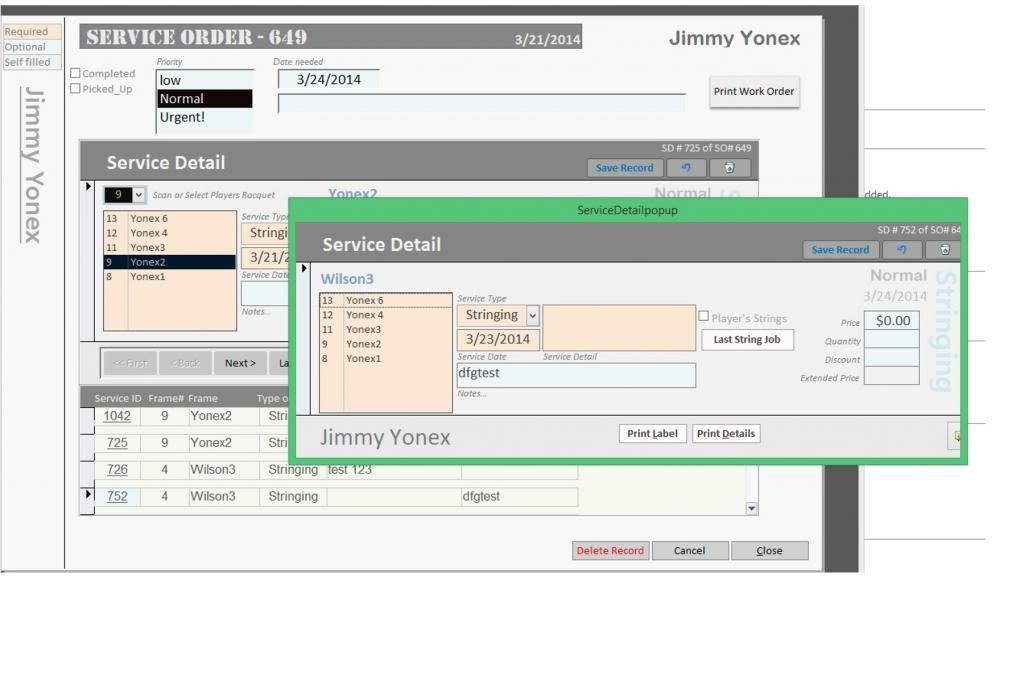Click Cancel button
The image size is (1024, 682).
(x=690, y=551)
